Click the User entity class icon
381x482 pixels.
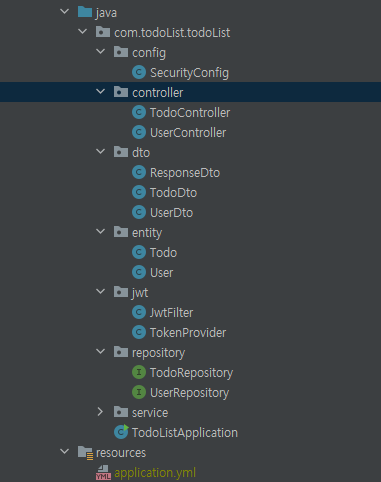[x=139, y=272]
